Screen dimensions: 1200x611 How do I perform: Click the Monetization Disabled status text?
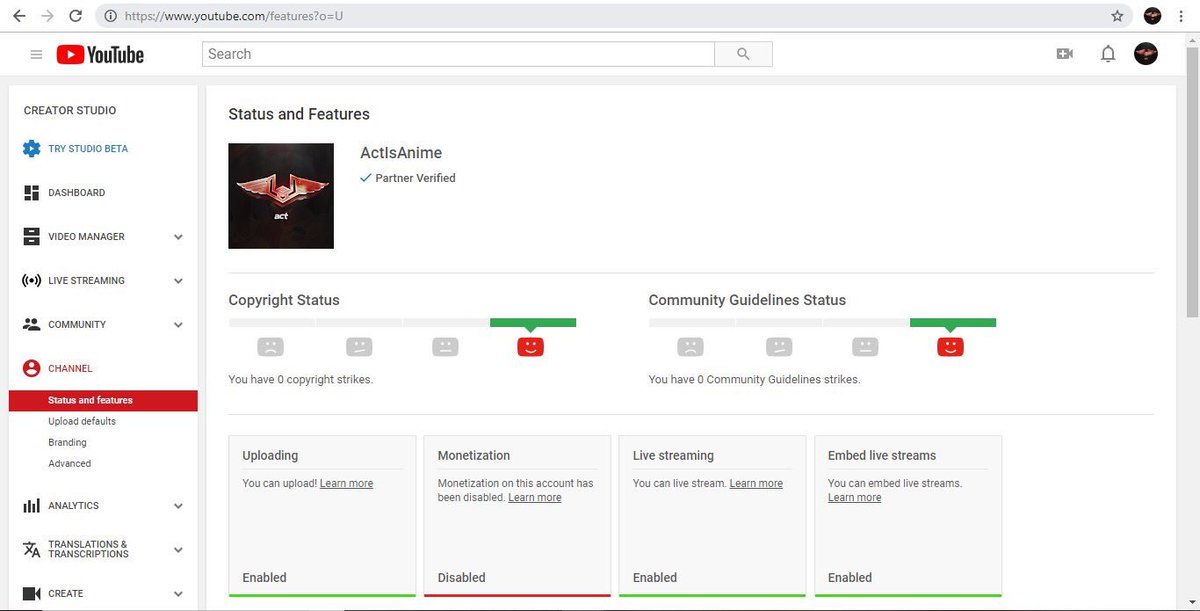462,578
